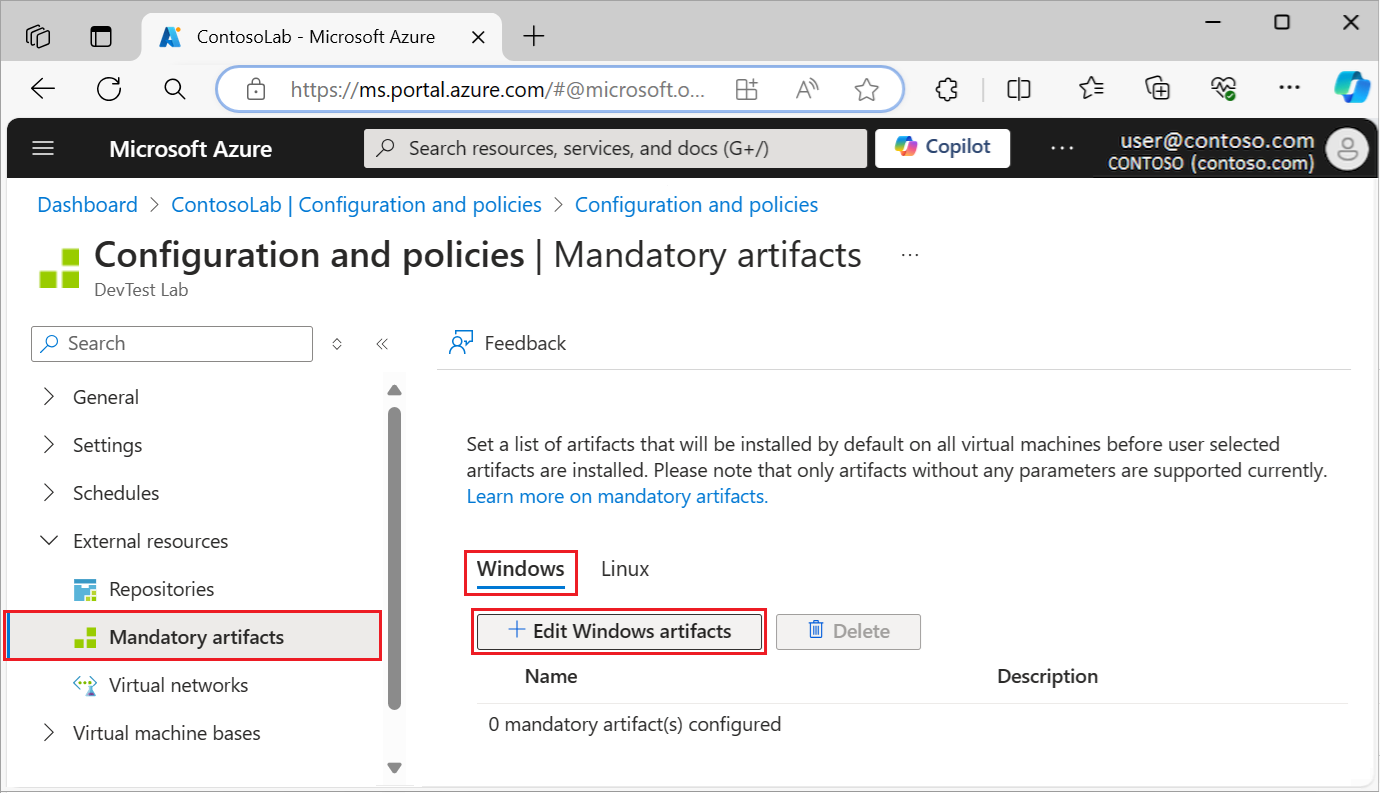Viewport: 1380px width, 793px height.
Task: Click the Azure global search box
Action: pyautogui.click(x=615, y=148)
